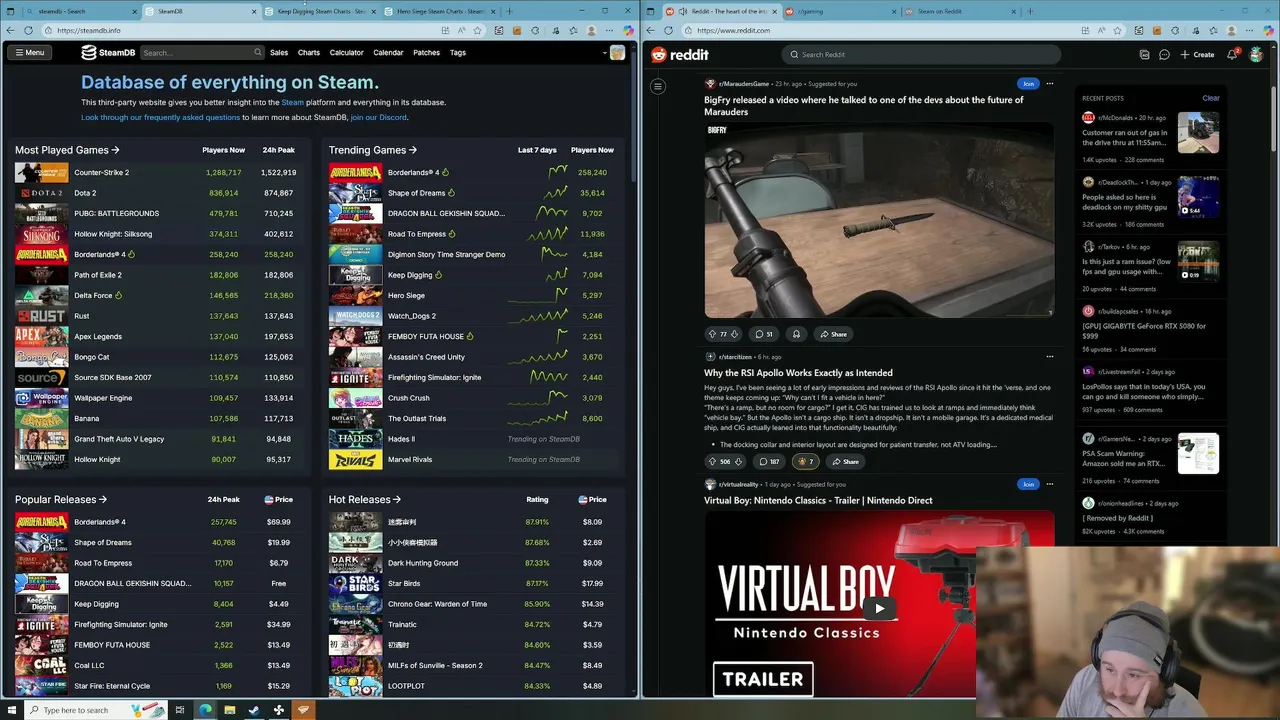Refresh the SteamDB browser window
The width and height of the screenshot is (1280, 720).
30,30
